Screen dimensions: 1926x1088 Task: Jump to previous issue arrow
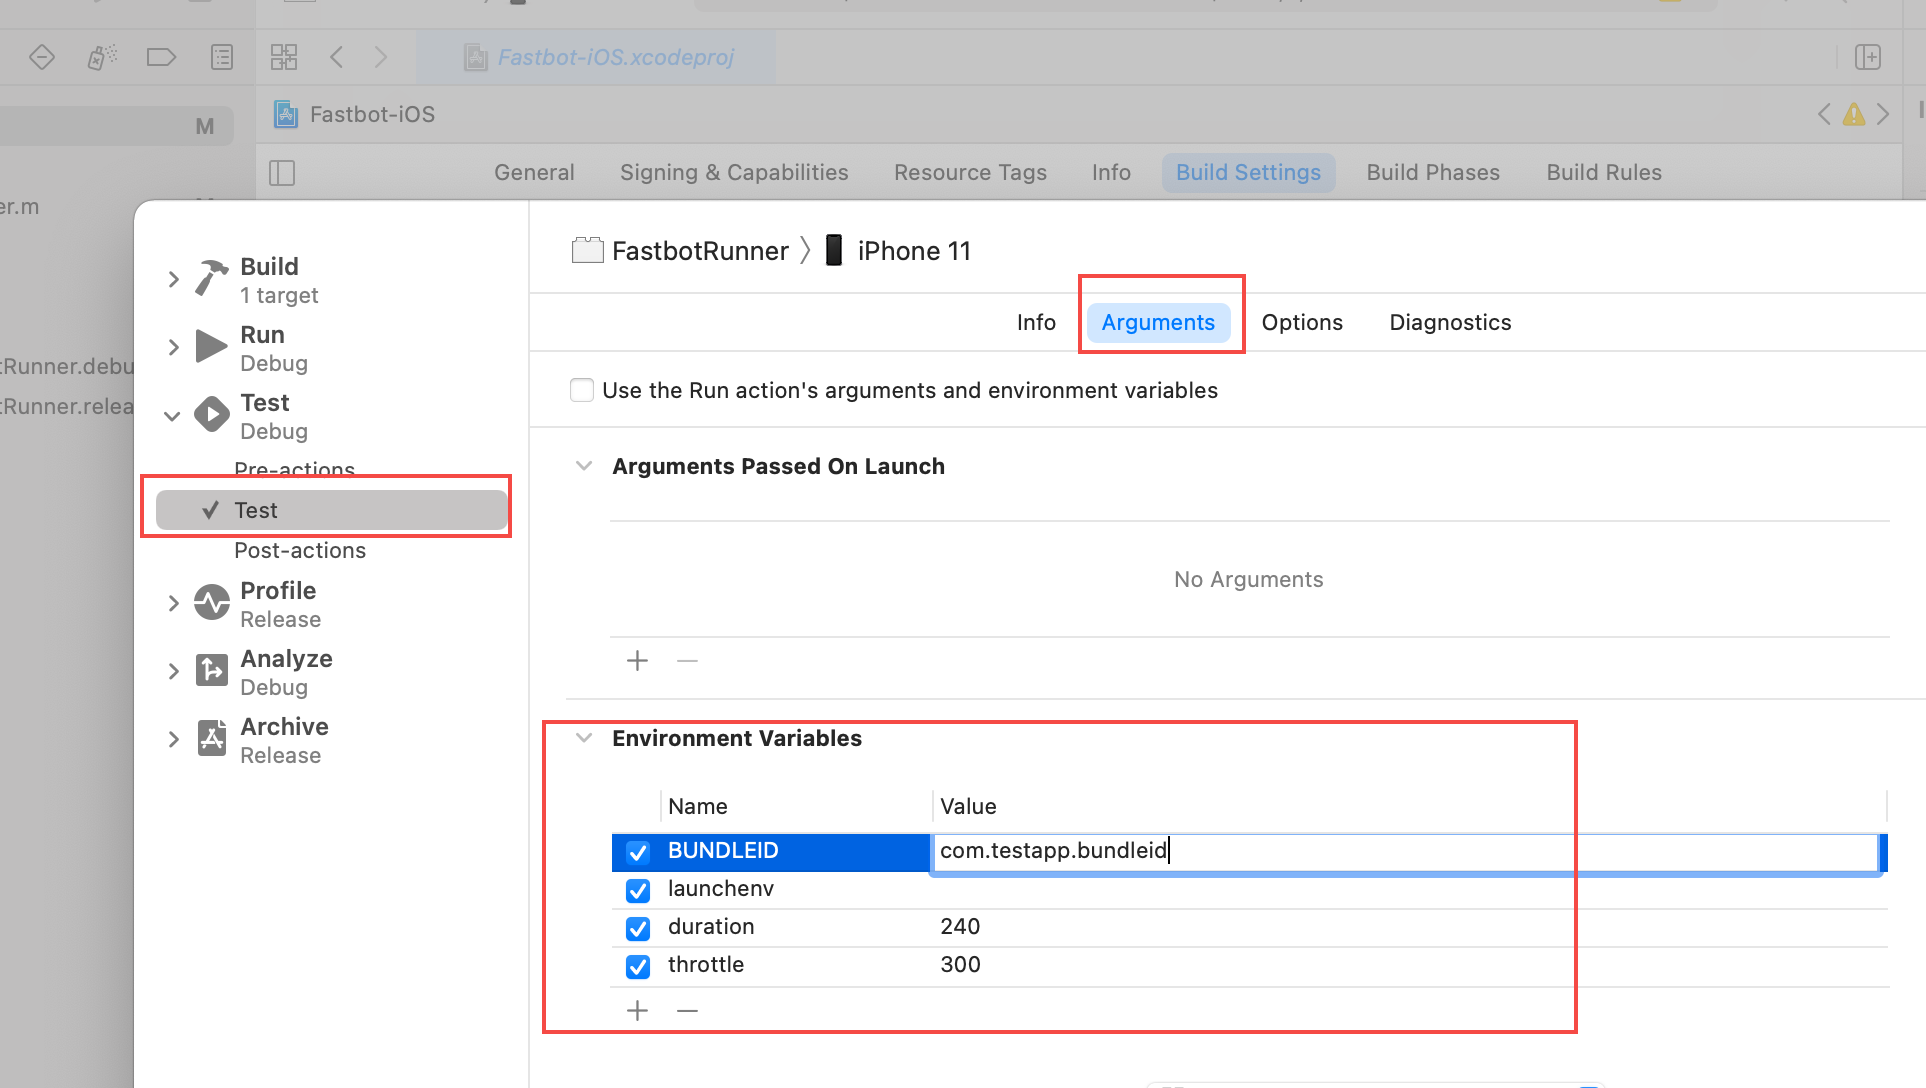click(1824, 114)
